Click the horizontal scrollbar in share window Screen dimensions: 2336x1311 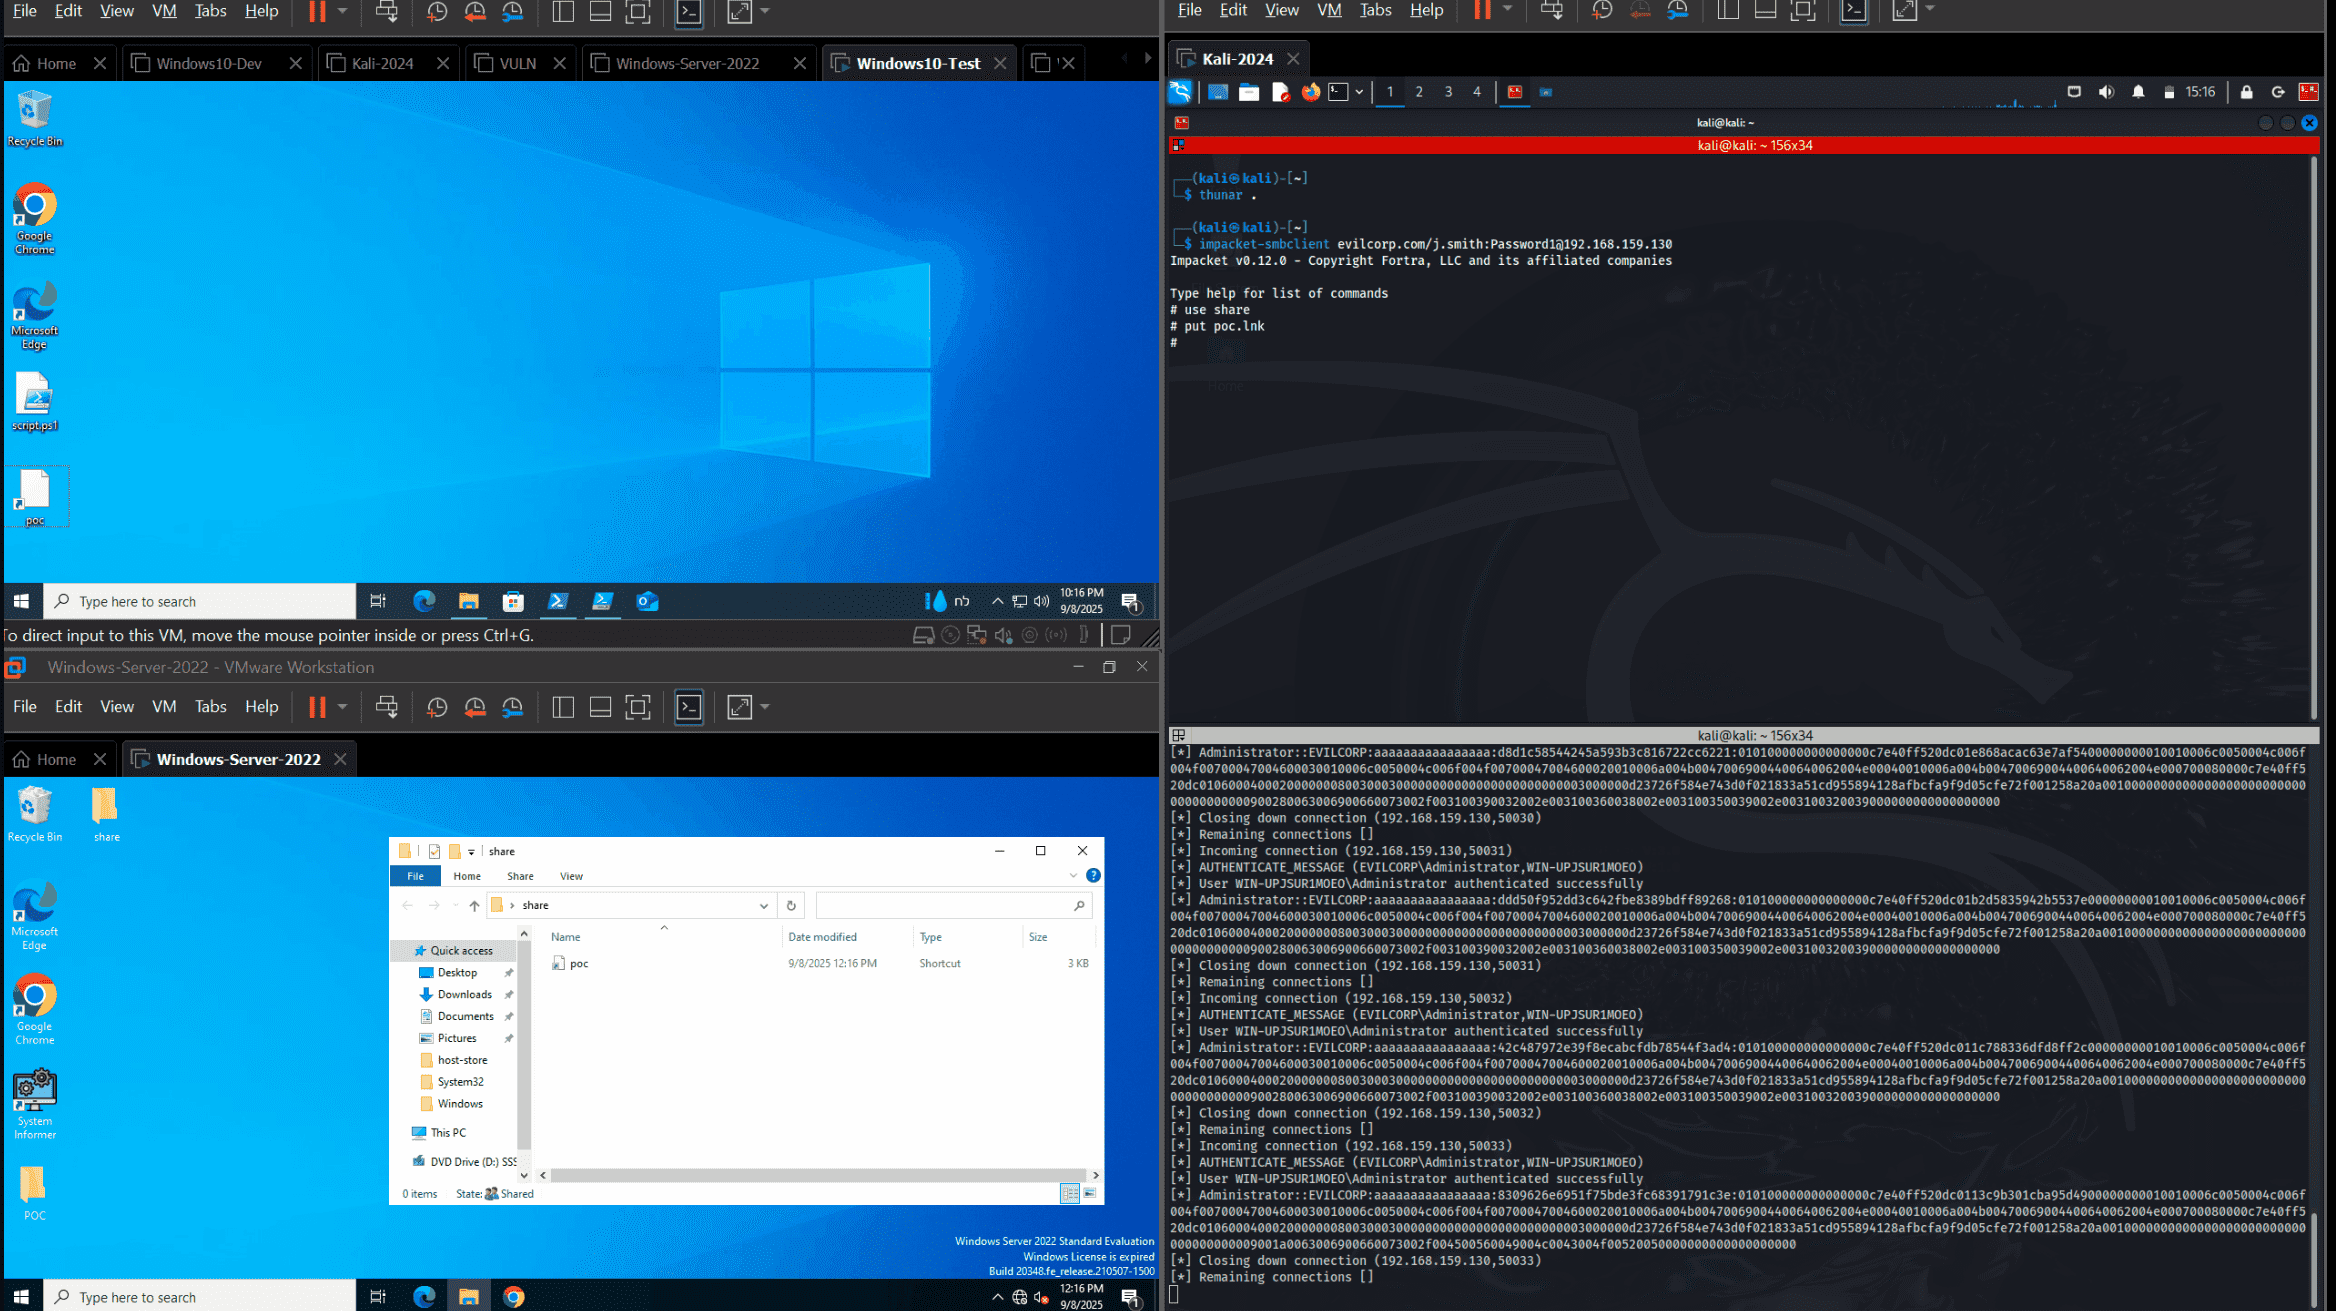[x=816, y=1176]
